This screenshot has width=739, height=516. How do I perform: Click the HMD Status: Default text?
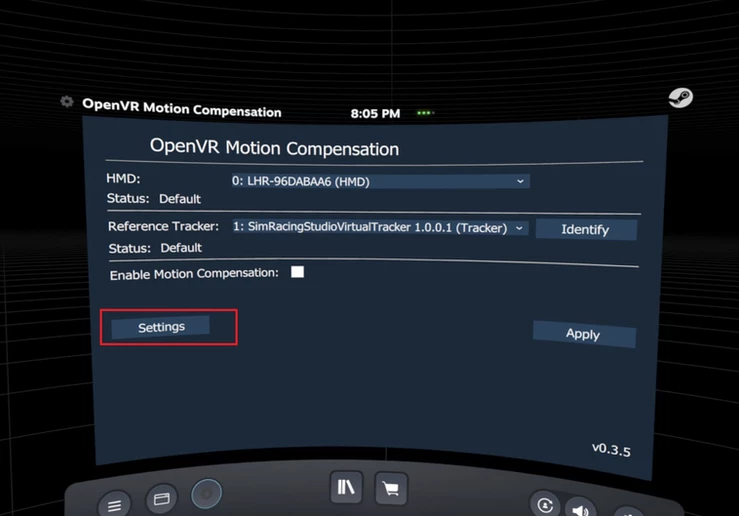[x=154, y=198]
